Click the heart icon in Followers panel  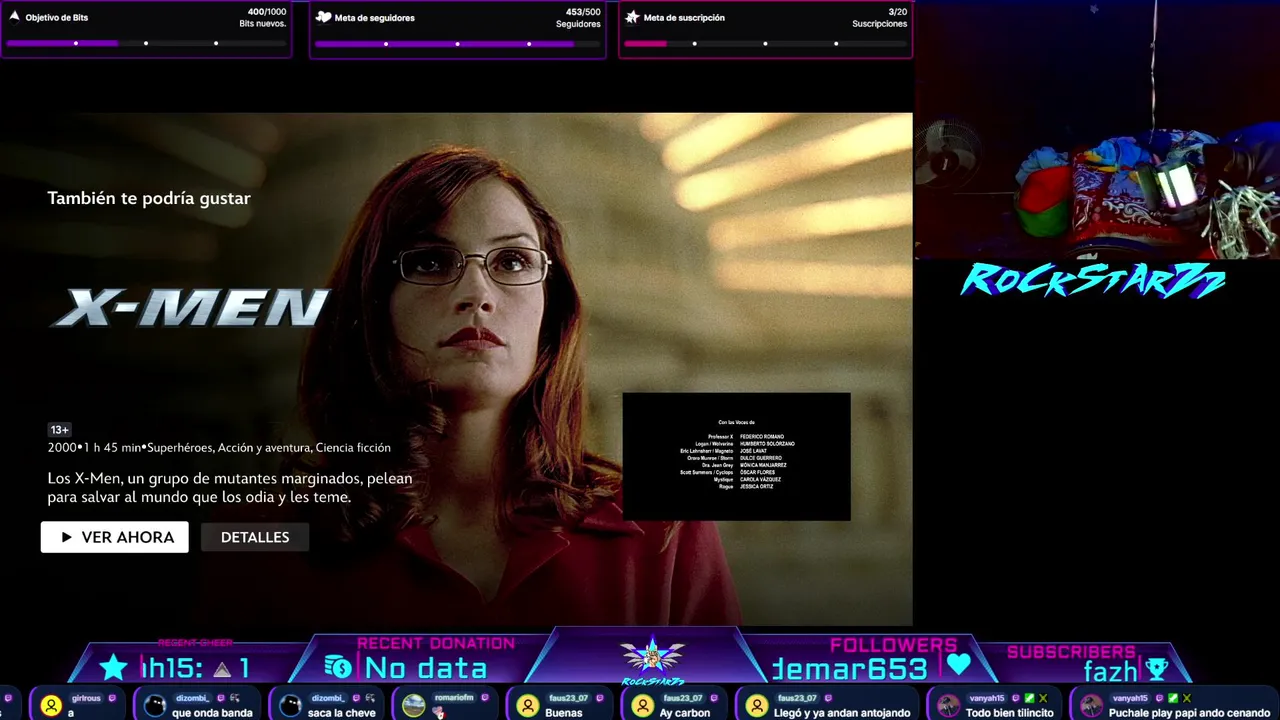[959, 664]
